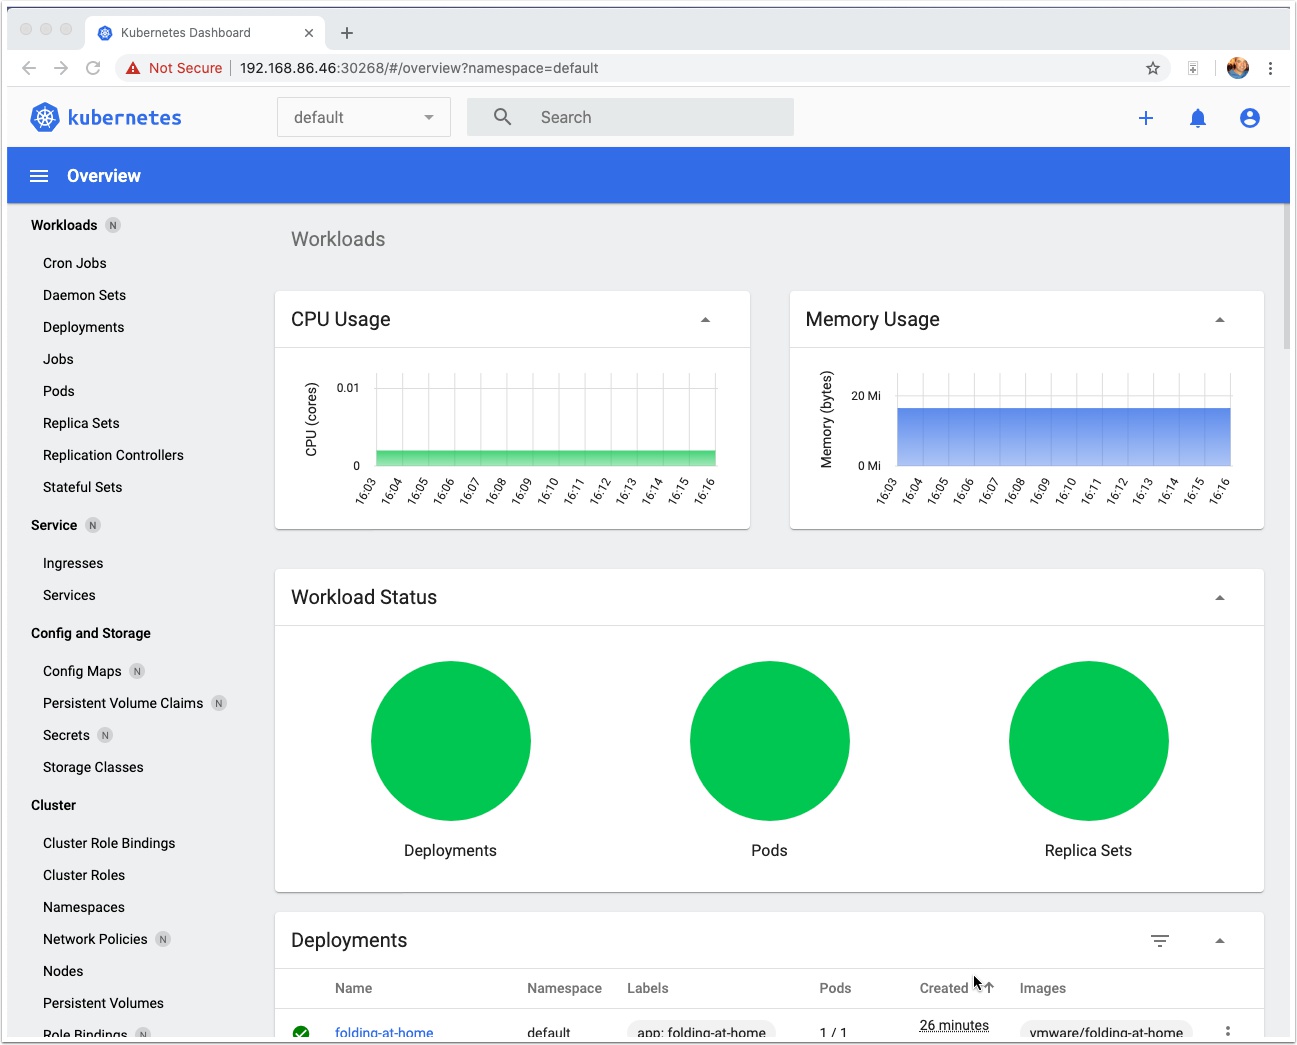The height and width of the screenshot is (1045, 1297).
Task: Select the Cluster section heading
Action: (54, 805)
